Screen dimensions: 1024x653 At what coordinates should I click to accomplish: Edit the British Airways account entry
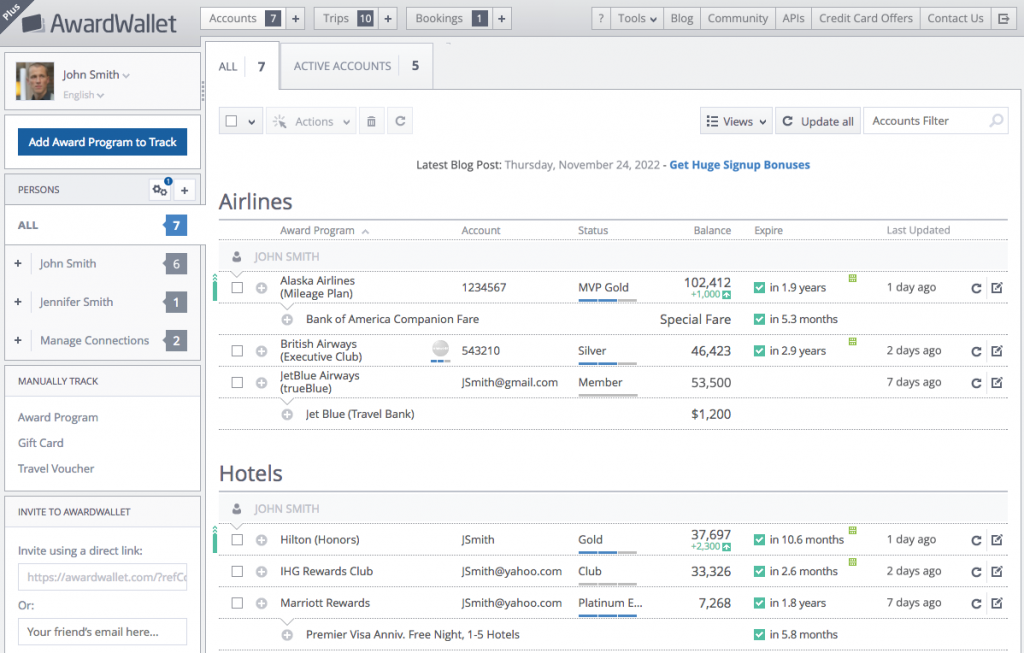(x=996, y=351)
